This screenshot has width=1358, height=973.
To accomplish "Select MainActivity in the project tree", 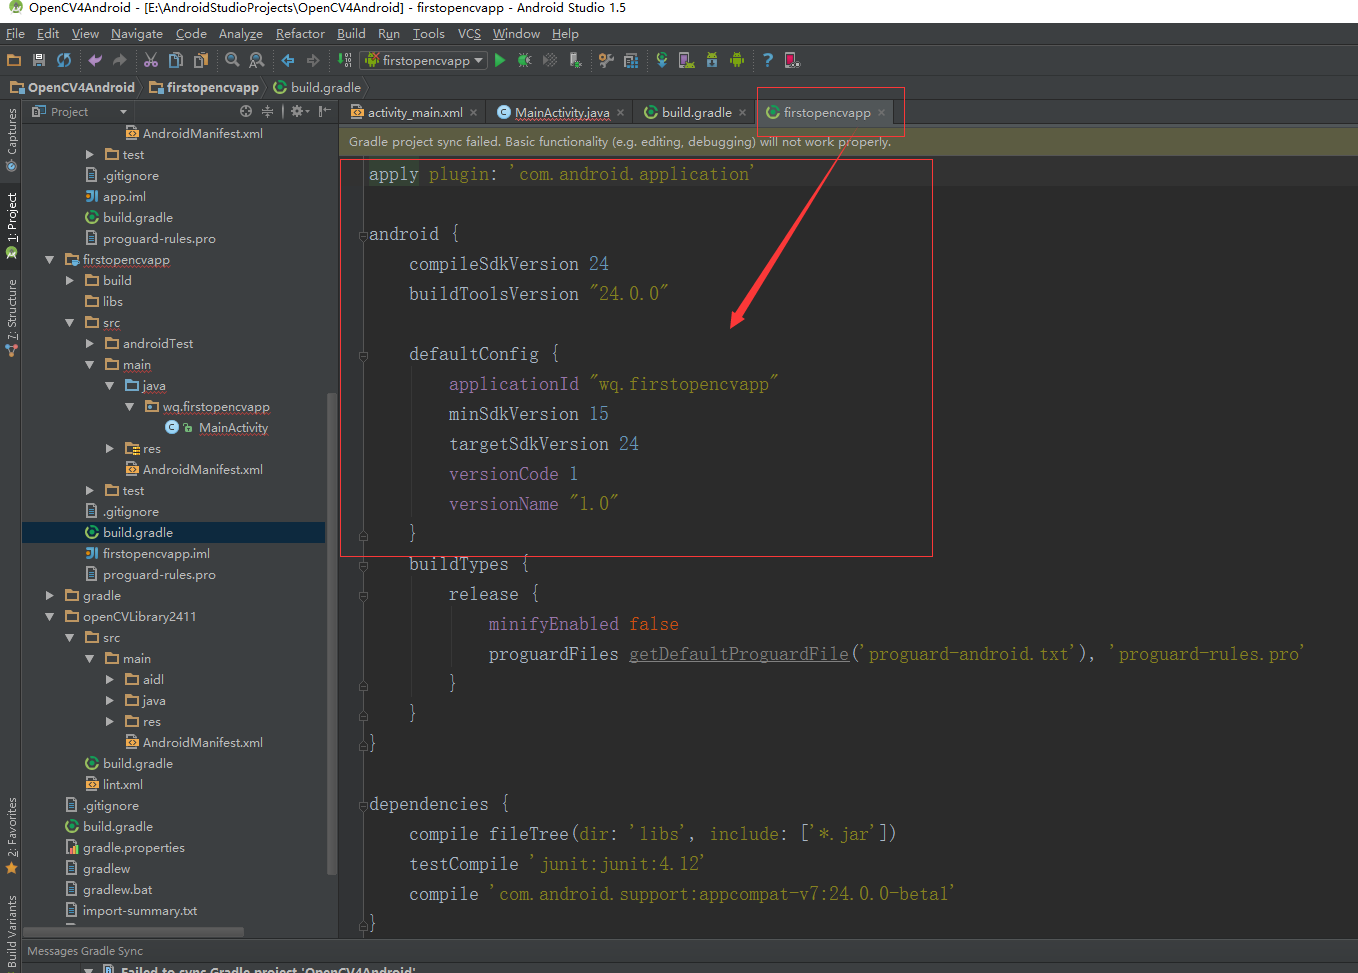I will pyautogui.click(x=233, y=427).
